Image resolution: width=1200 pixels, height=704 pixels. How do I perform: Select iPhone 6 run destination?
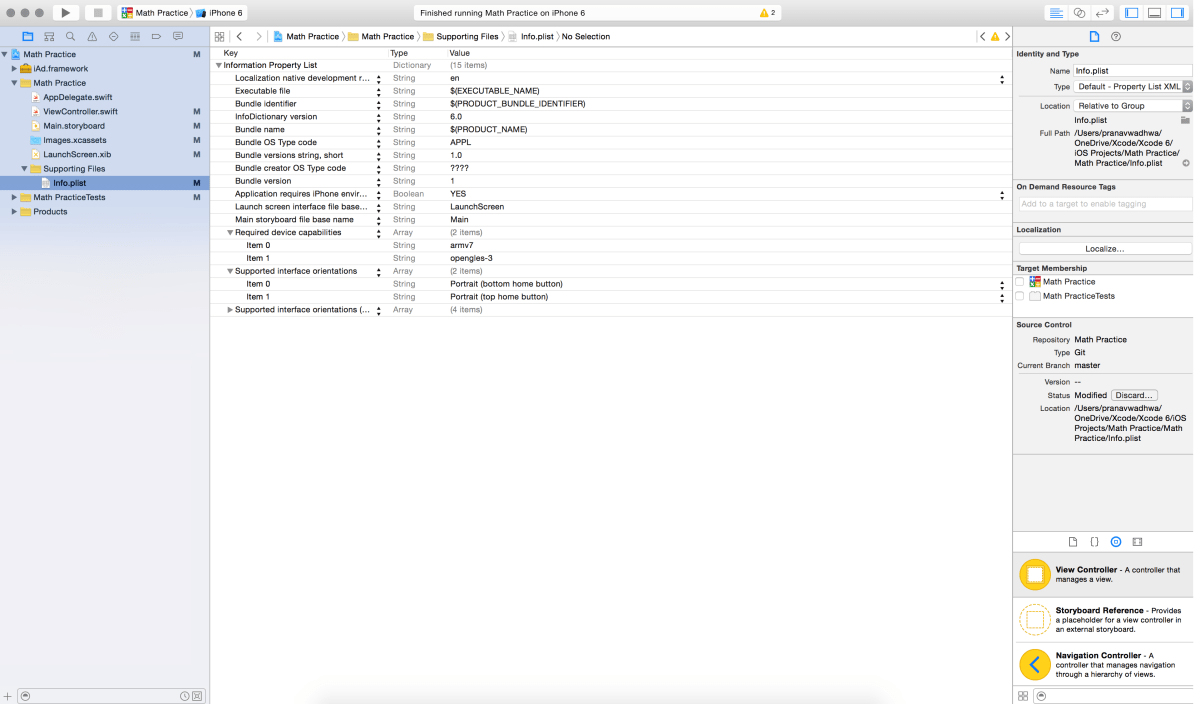pyautogui.click(x=219, y=13)
